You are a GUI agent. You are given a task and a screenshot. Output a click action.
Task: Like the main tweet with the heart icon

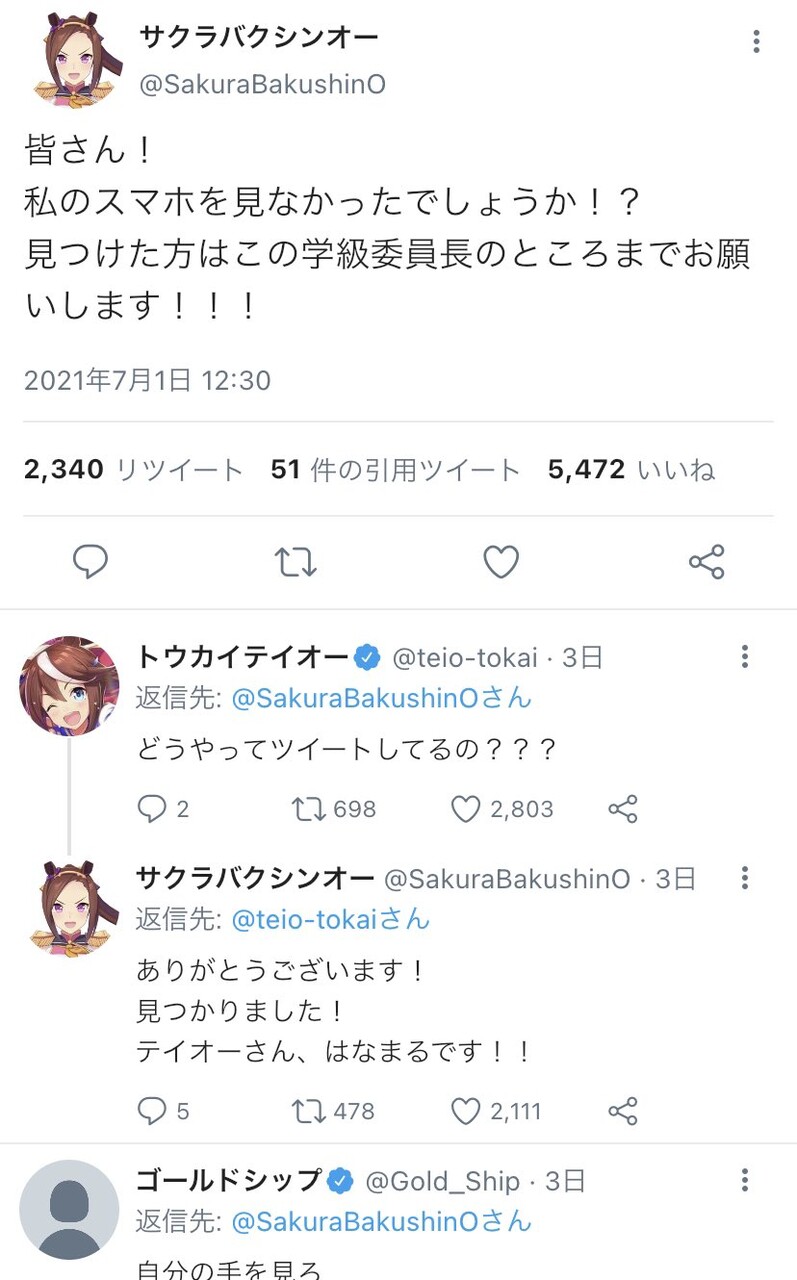click(x=501, y=562)
